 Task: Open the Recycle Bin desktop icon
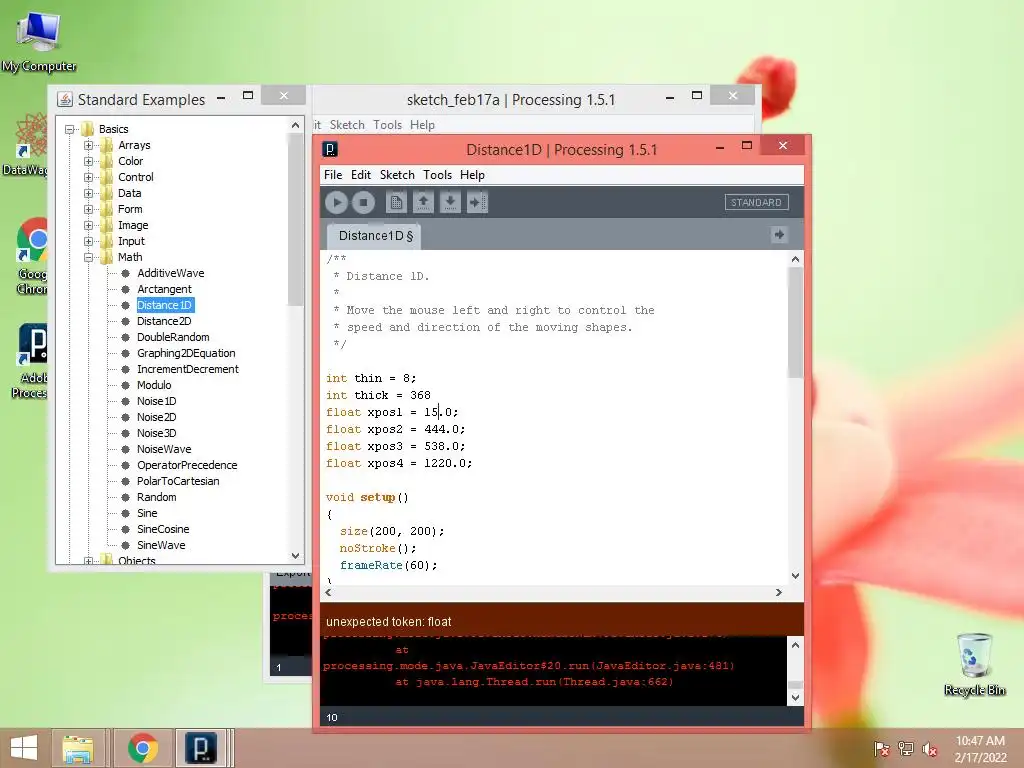click(974, 664)
